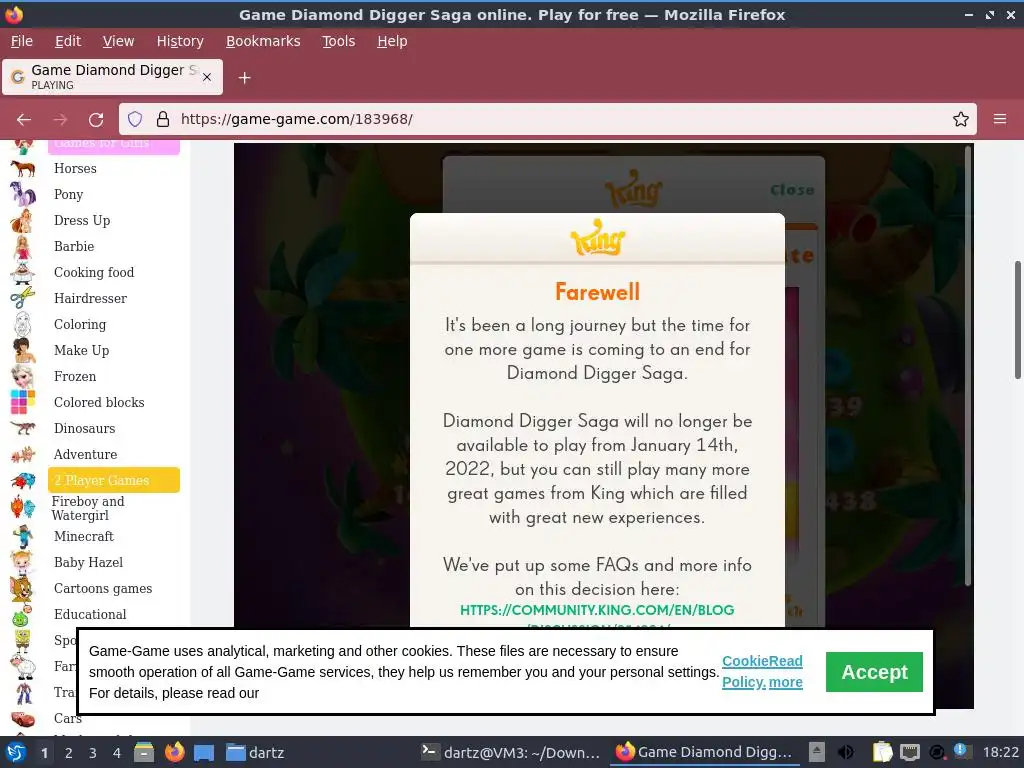The image size is (1024, 768).
Task: Open the Dress Up games link
Action: pos(82,221)
